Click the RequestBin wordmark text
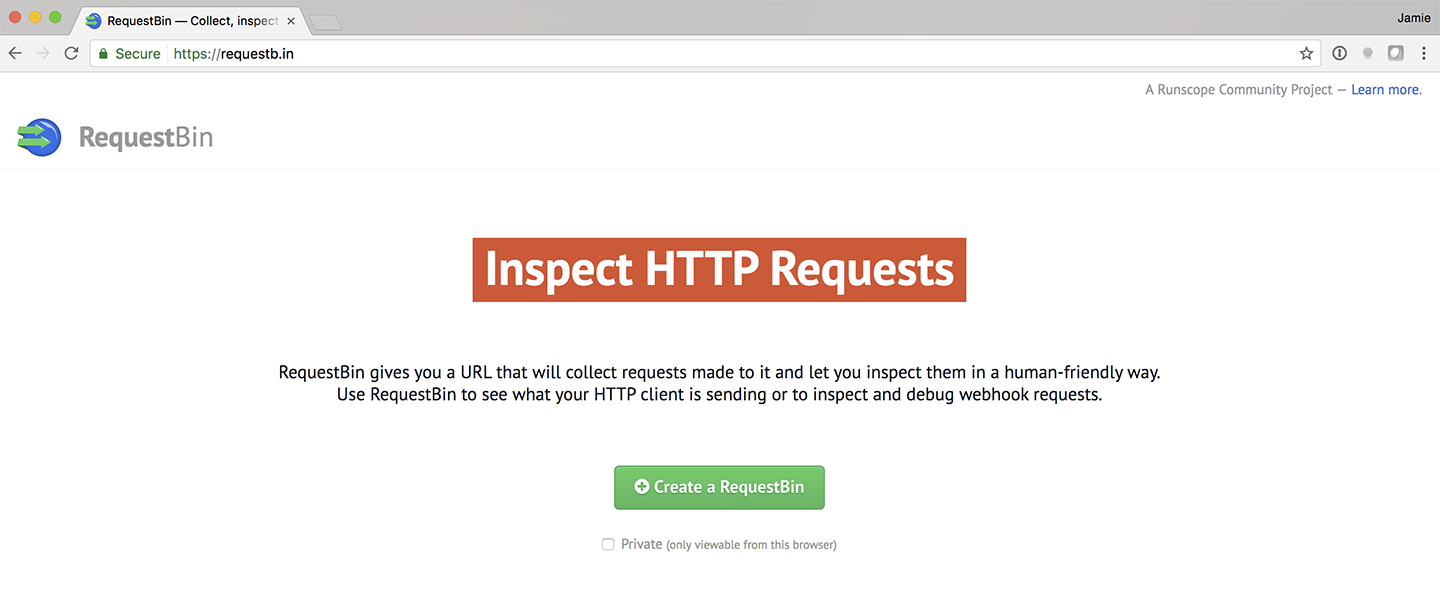The height and width of the screenshot is (597, 1440). tap(146, 137)
